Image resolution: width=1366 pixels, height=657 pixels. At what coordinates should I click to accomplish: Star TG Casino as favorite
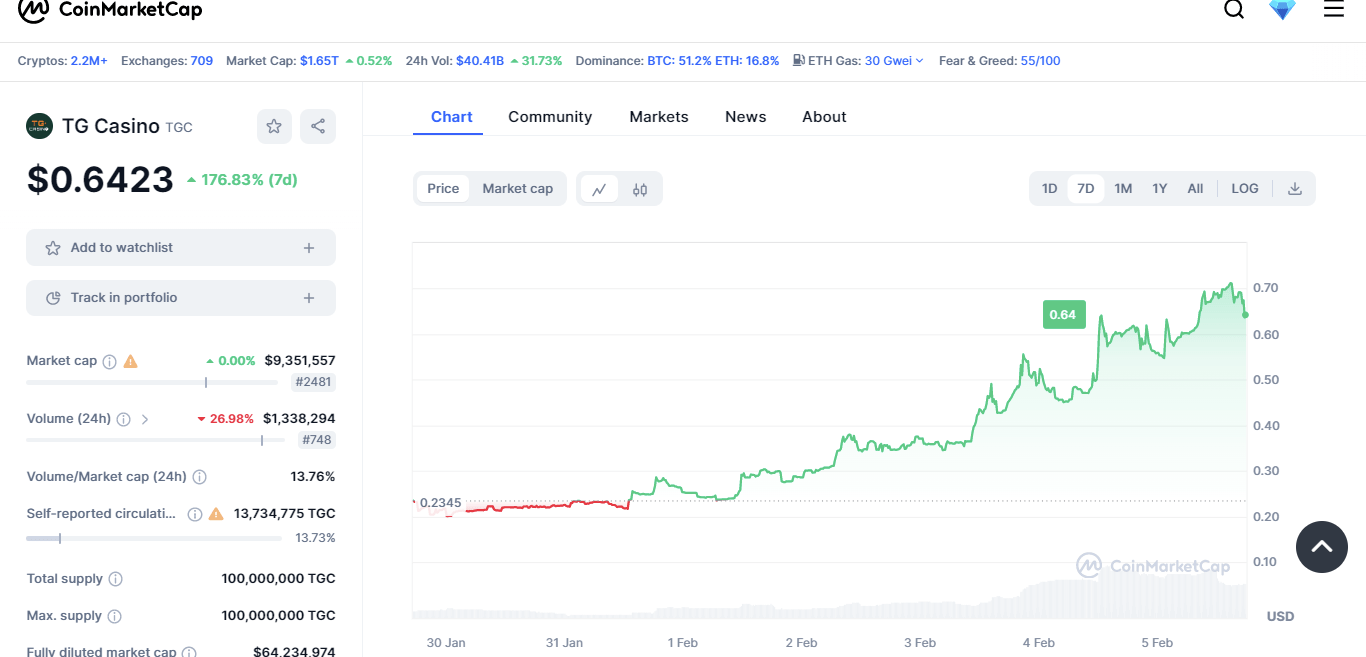pos(274,126)
